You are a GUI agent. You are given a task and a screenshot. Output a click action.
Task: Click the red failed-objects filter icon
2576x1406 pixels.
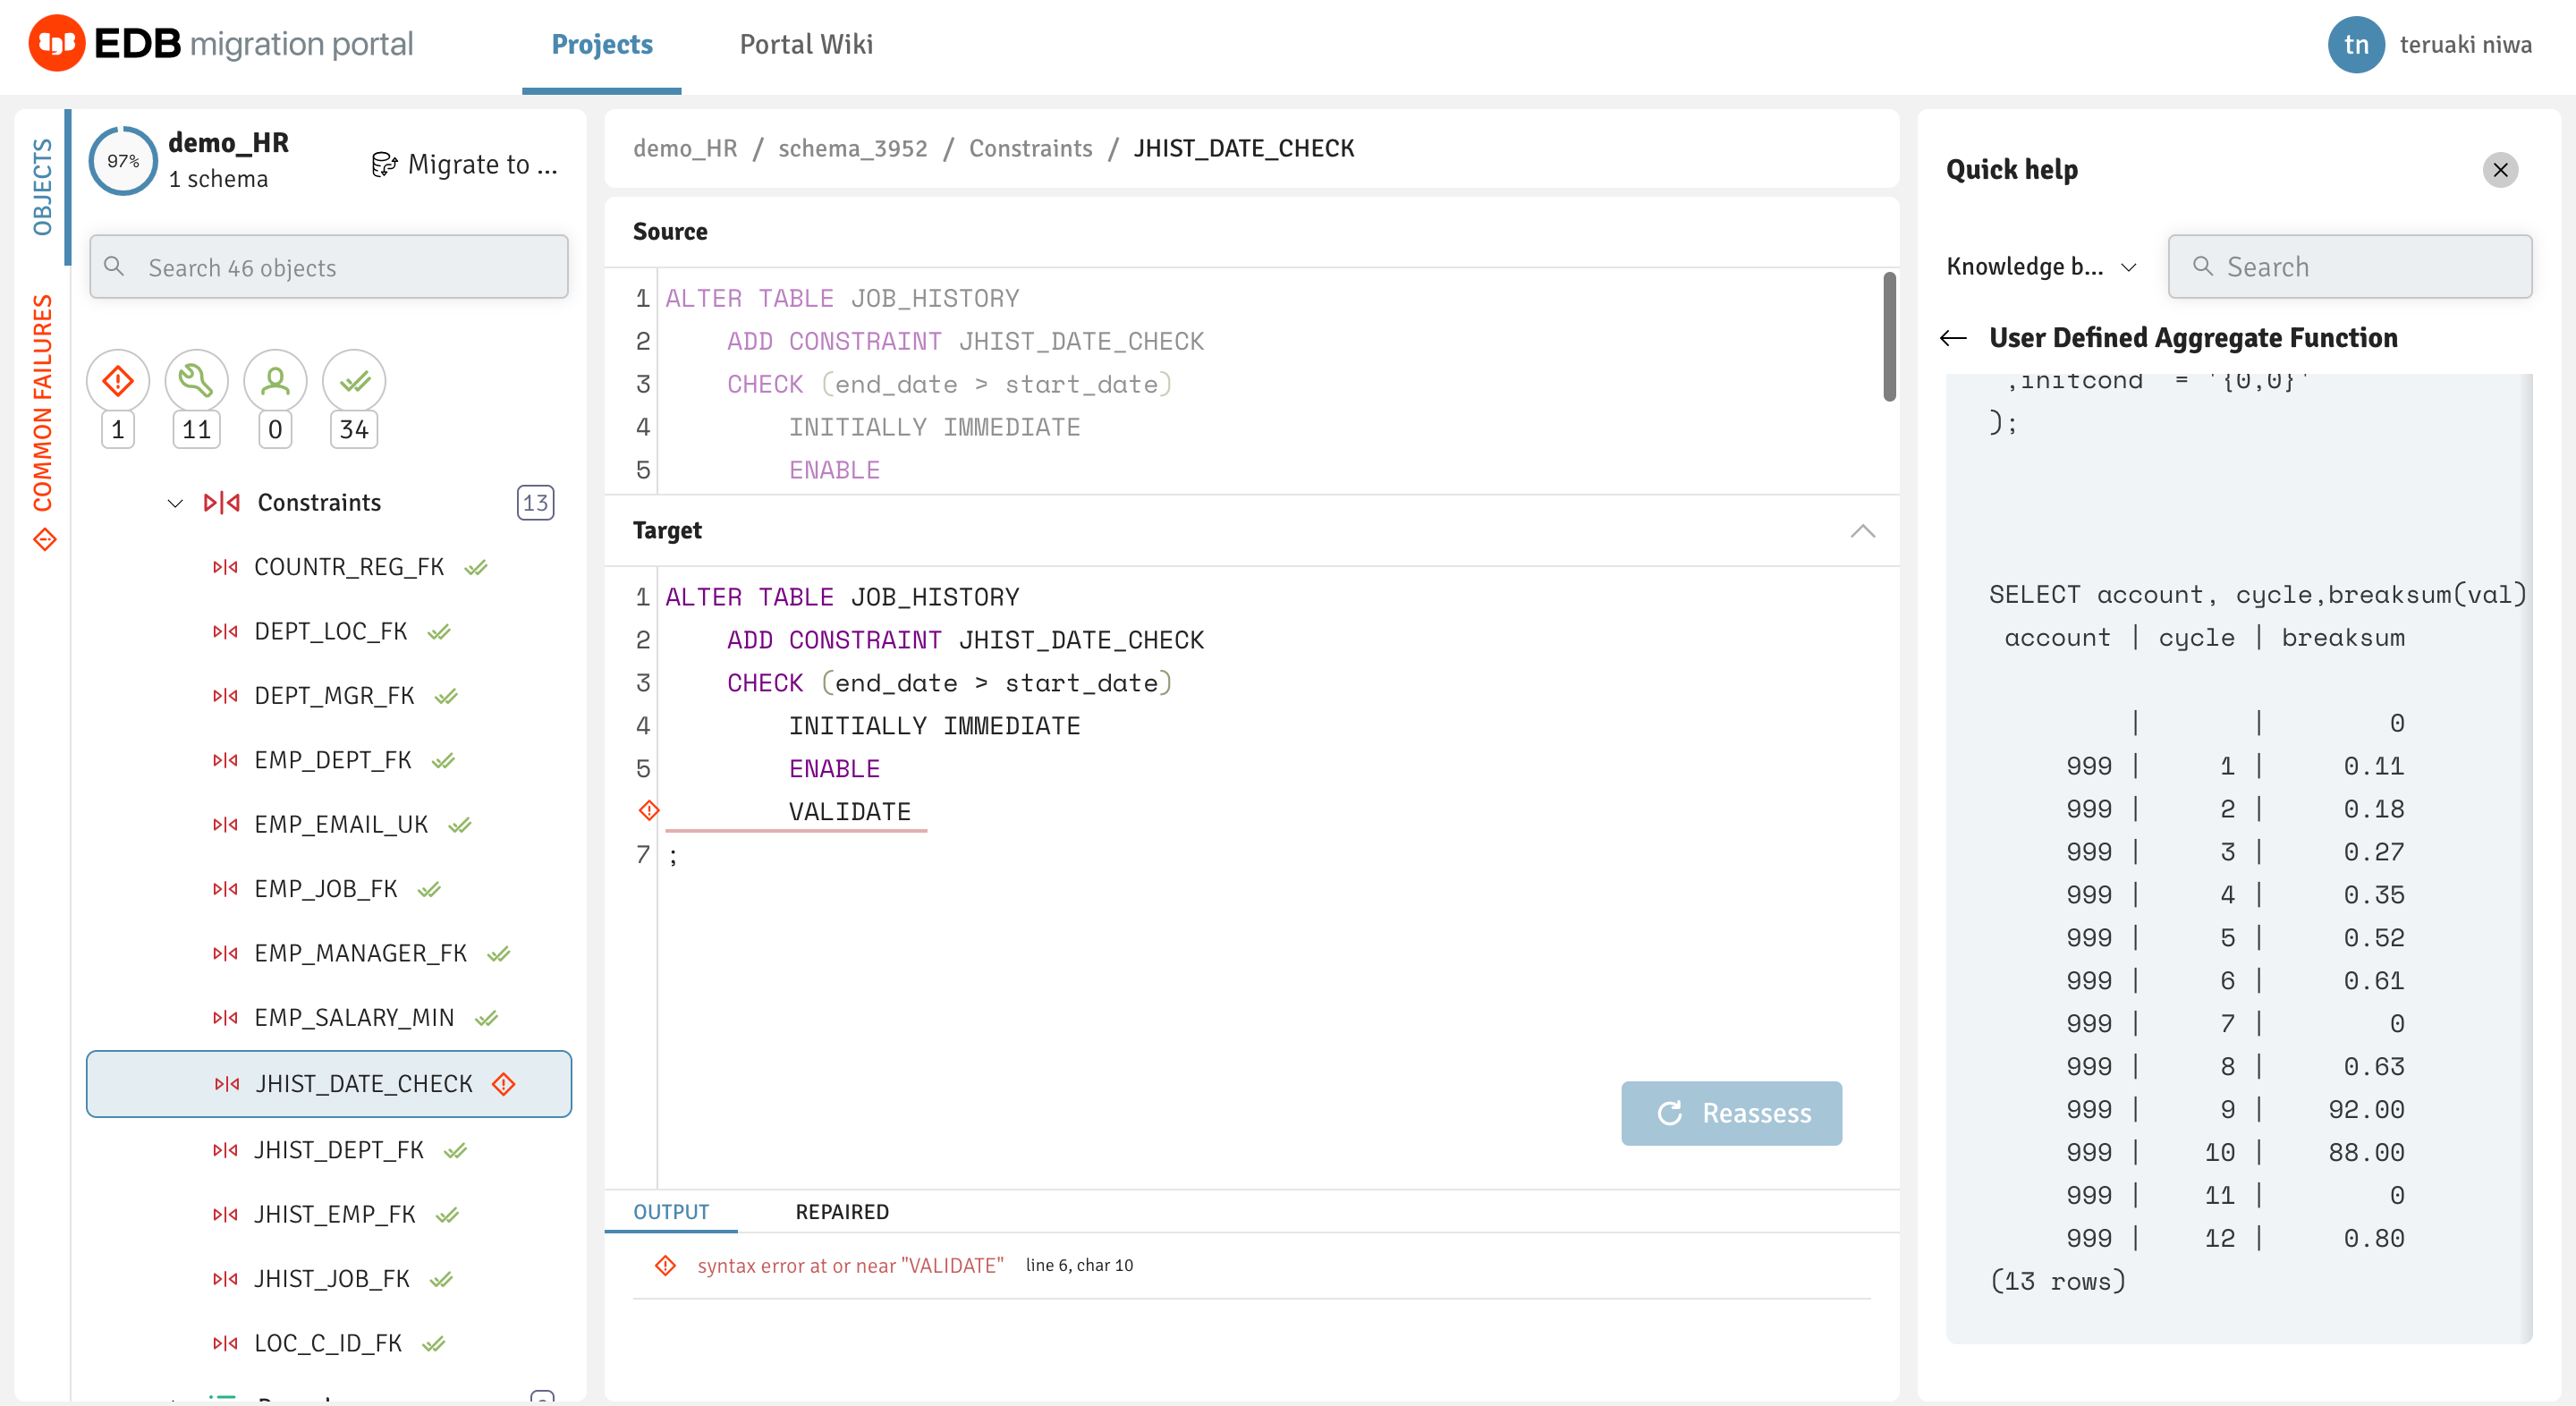point(118,381)
